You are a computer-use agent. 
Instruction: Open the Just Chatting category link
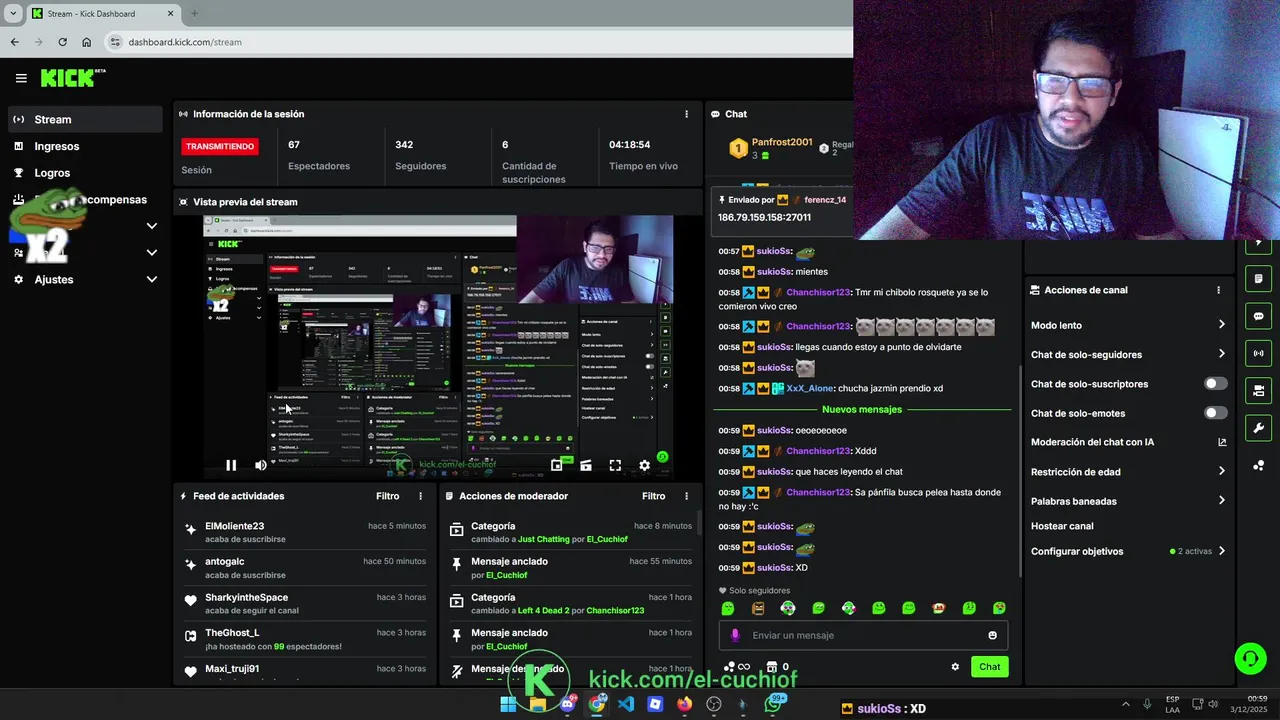543,539
